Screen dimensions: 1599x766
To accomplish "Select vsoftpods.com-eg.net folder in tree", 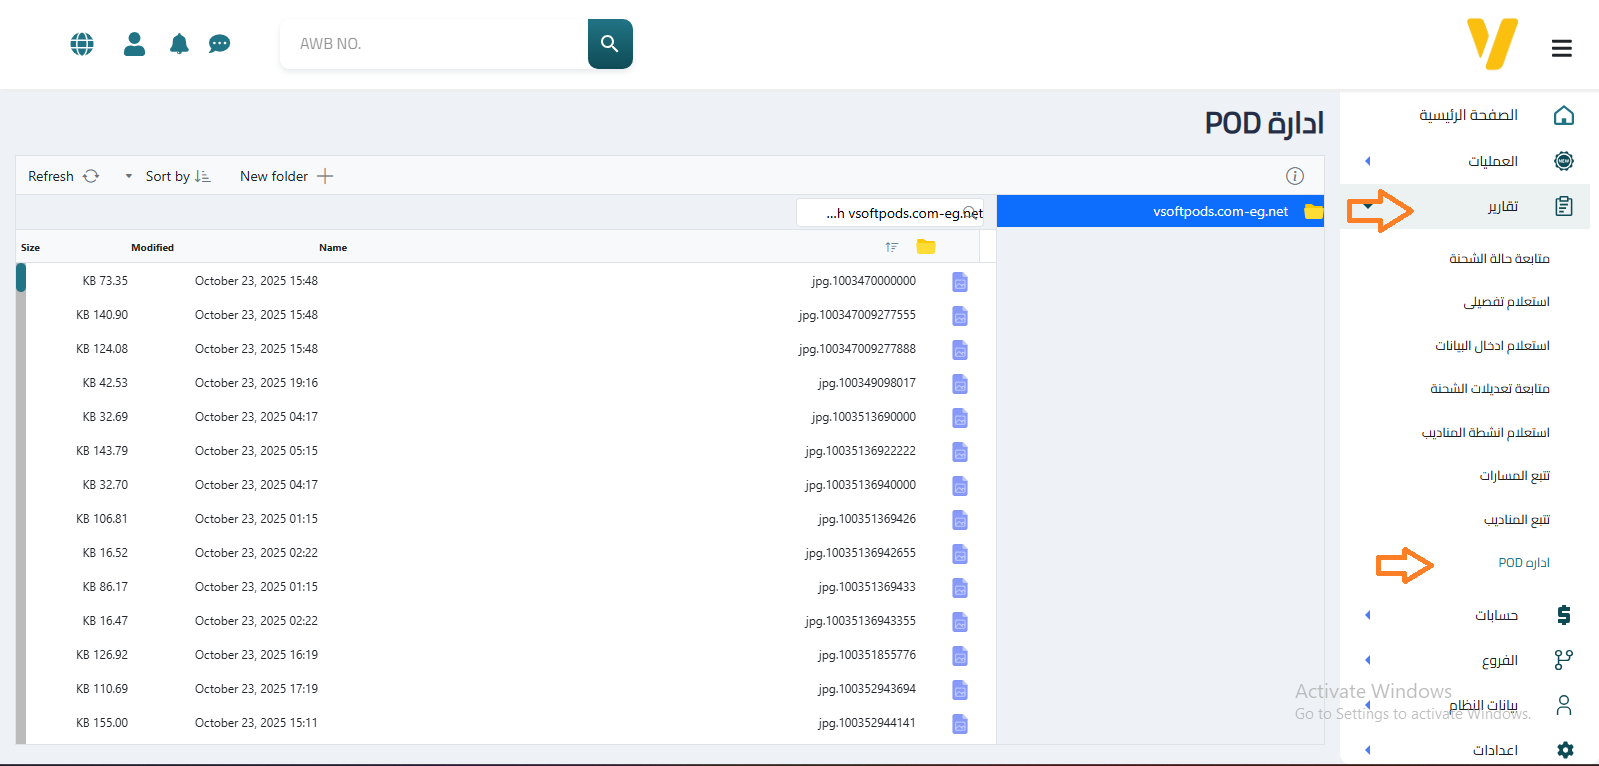I will (1160, 211).
